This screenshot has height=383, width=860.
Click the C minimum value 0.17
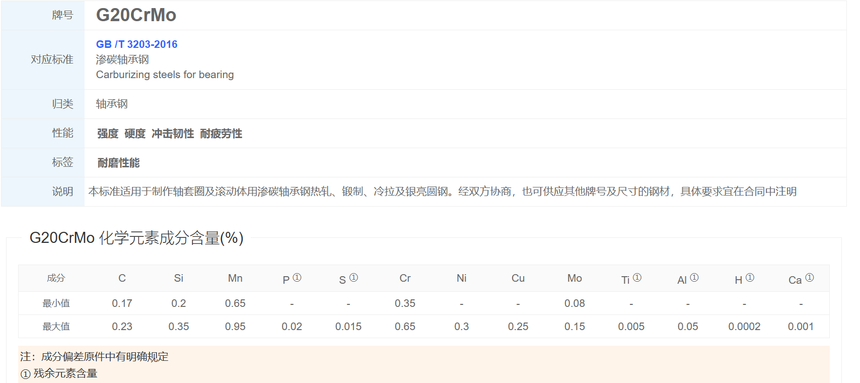click(x=122, y=303)
